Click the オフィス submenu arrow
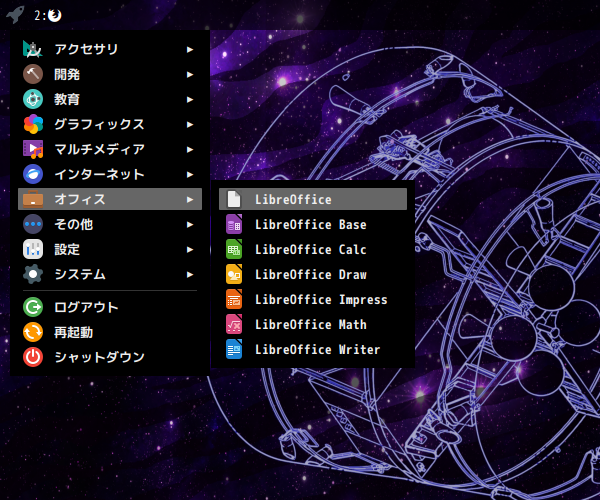600x500 pixels. (x=190, y=199)
